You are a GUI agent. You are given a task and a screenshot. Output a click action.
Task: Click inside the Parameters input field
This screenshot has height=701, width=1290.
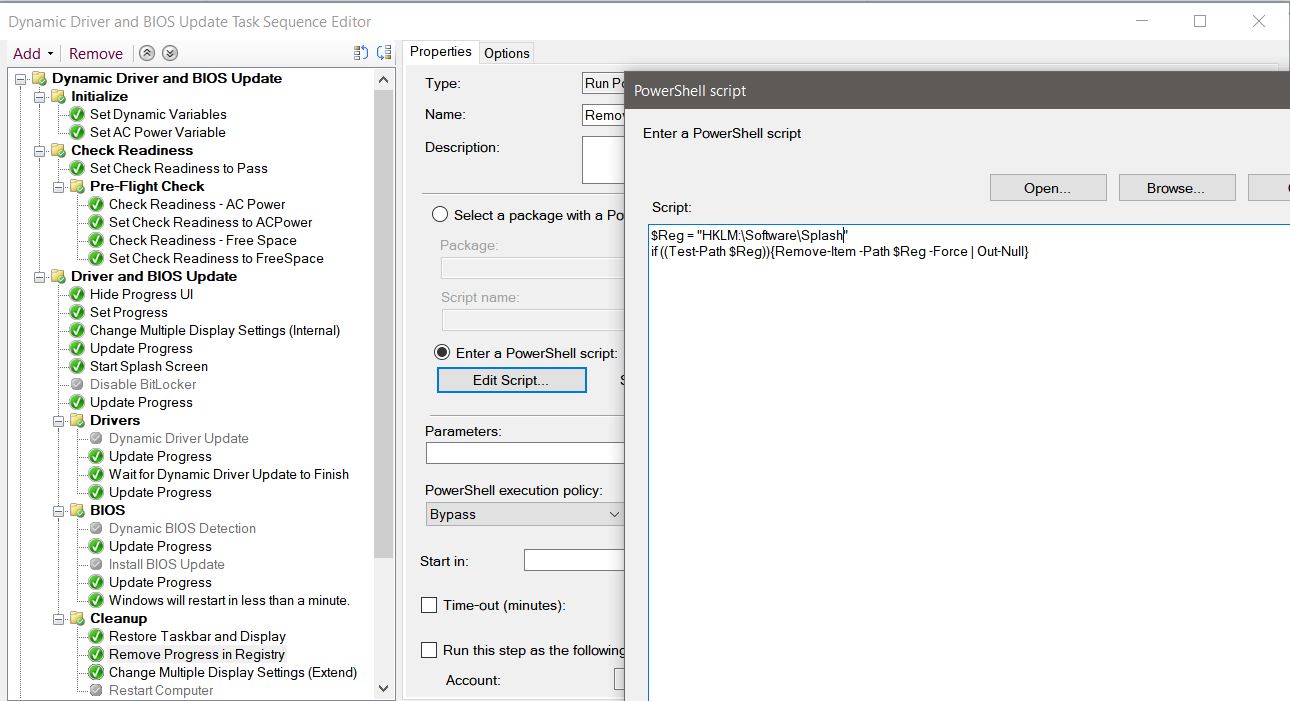coord(524,453)
